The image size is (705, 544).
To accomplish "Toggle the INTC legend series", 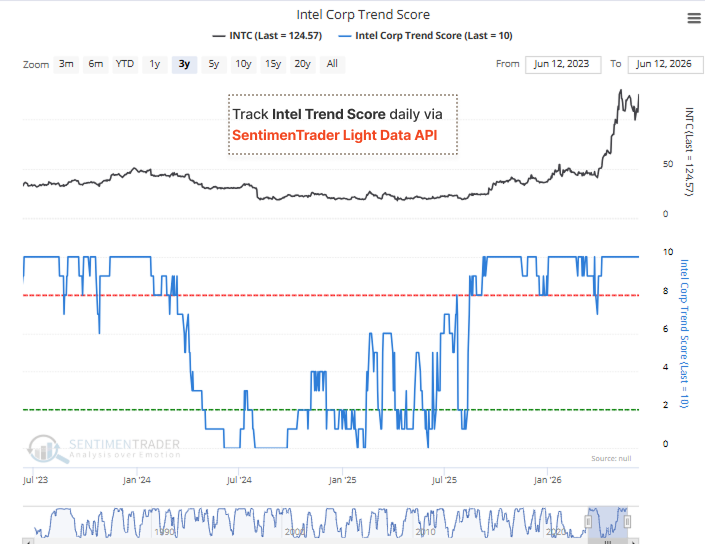I will 267,36.
